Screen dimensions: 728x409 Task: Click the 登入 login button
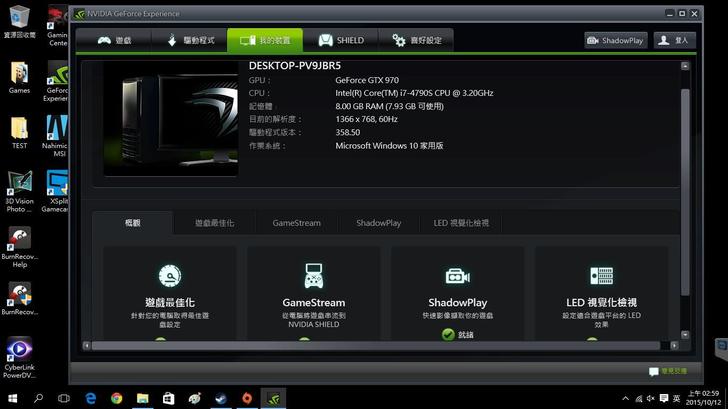(x=675, y=40)
